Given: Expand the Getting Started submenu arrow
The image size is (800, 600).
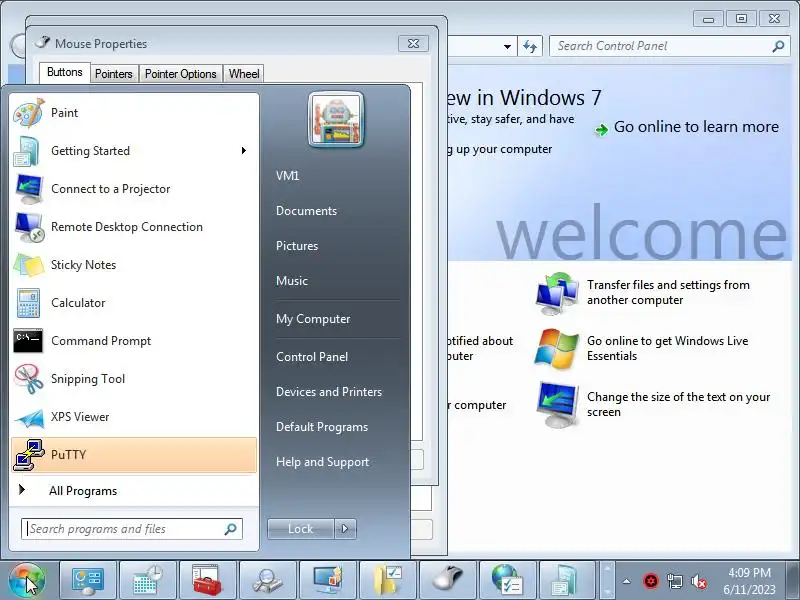Looking at the screenshot, I should pyautogui.click(x=244, y=151).
